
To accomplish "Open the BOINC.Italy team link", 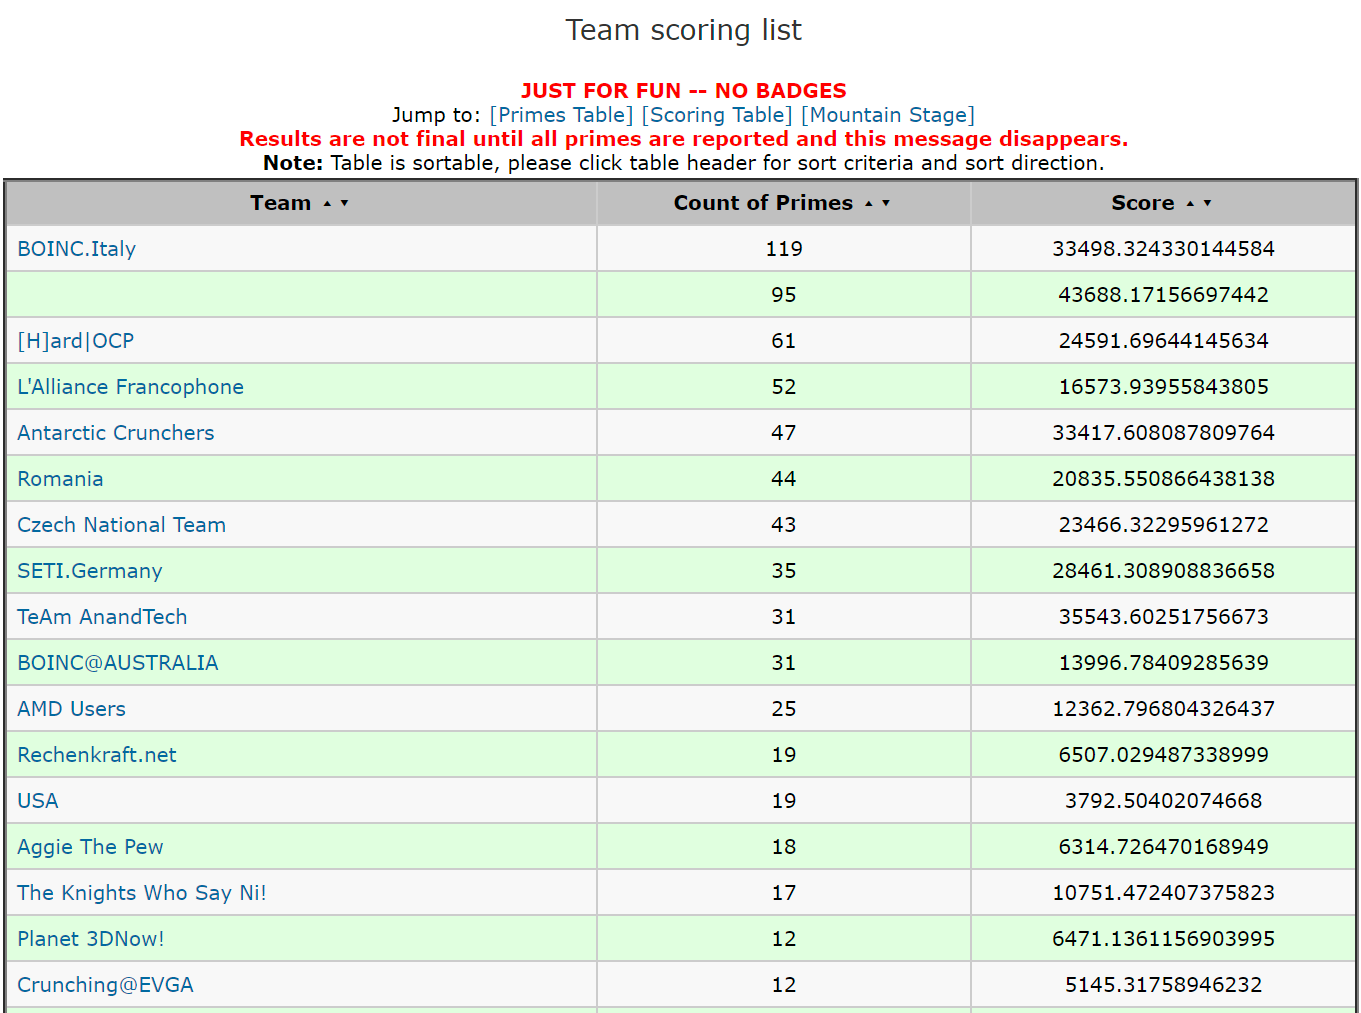I will click(77, 249).
